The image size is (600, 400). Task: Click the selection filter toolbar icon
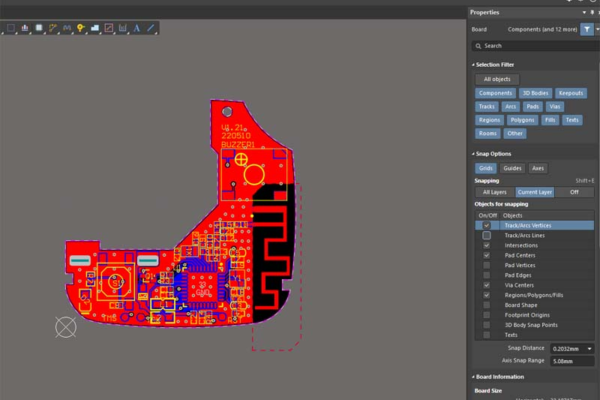click(x=13, y=28)
